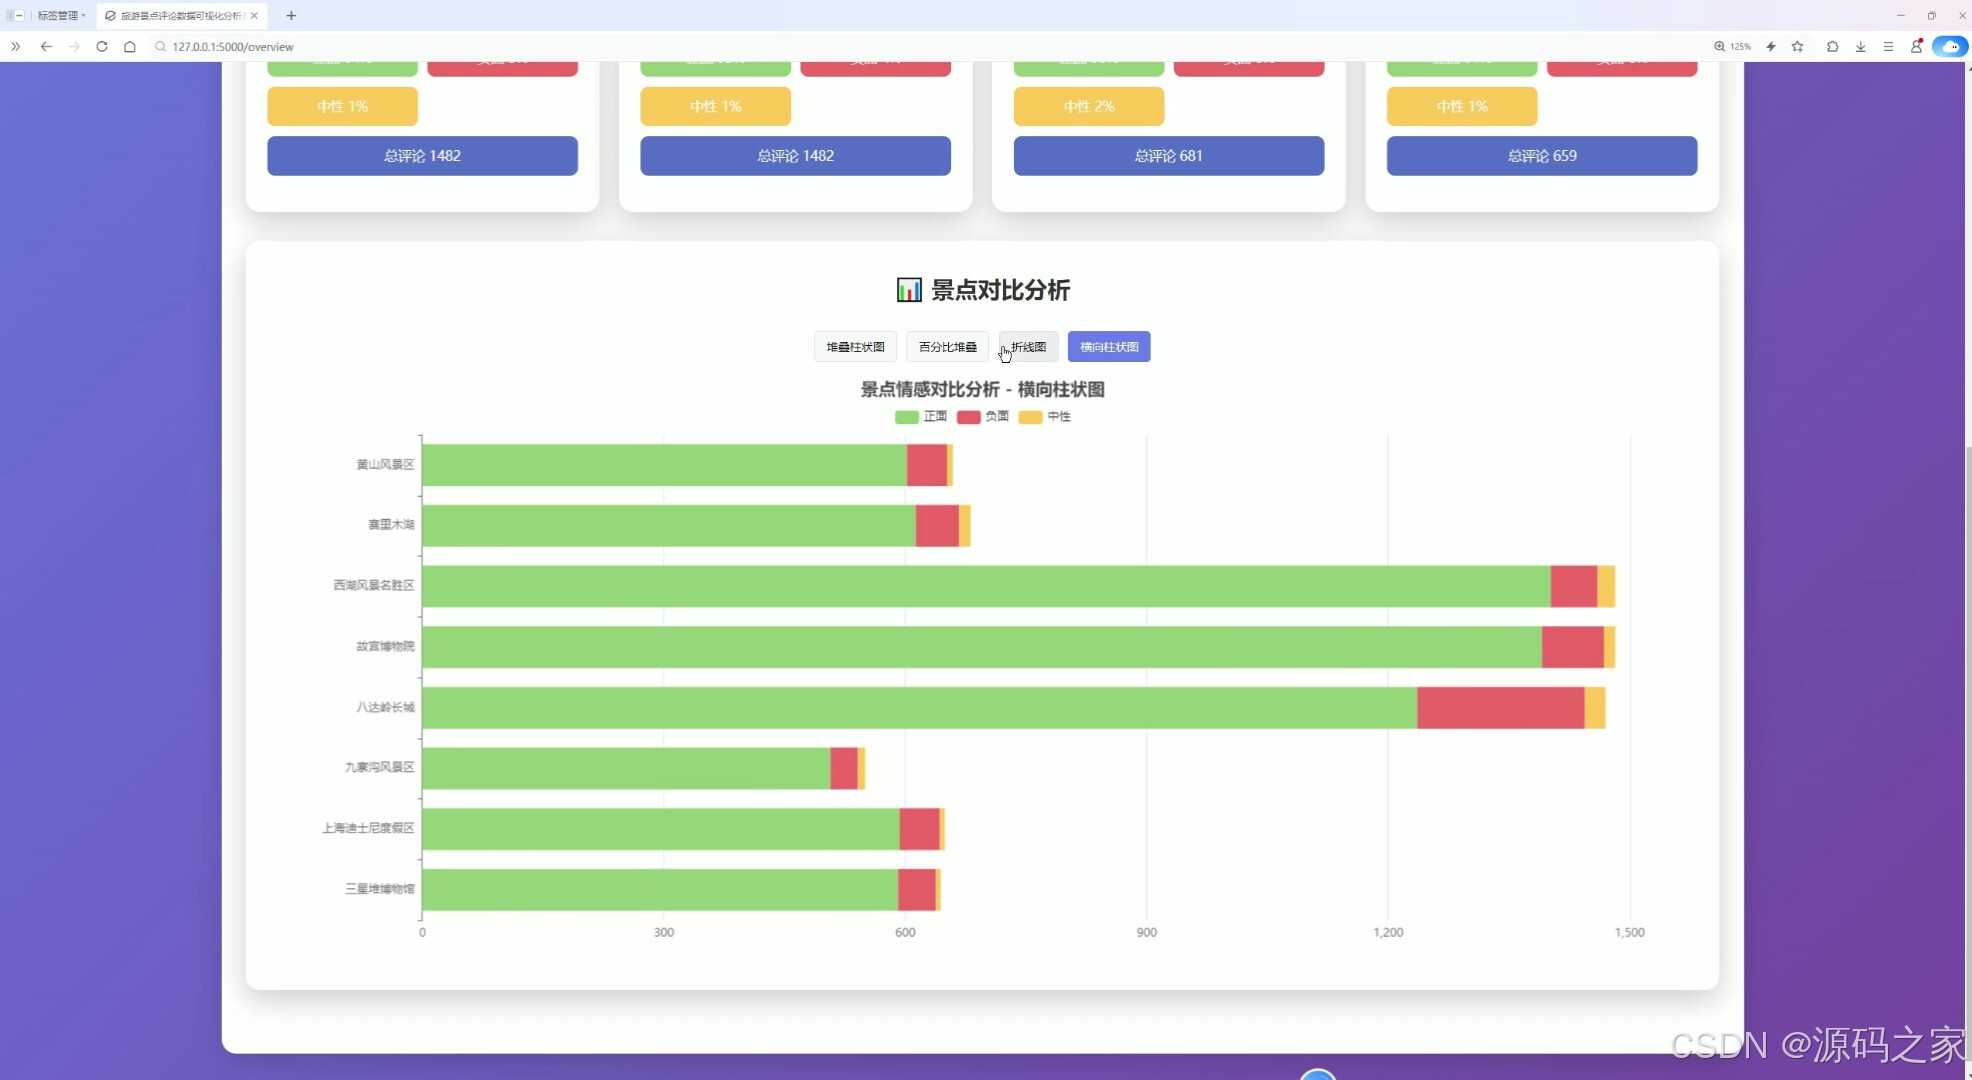Image resolution: width=1972 pixels, height=1080 pixels.
Task: Switch to 堆叠柱状图 chart view
Action: coord(855,347)
